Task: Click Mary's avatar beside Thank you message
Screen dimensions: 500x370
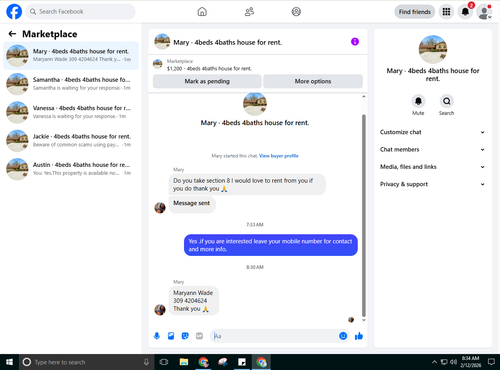Action: [160, 310]
